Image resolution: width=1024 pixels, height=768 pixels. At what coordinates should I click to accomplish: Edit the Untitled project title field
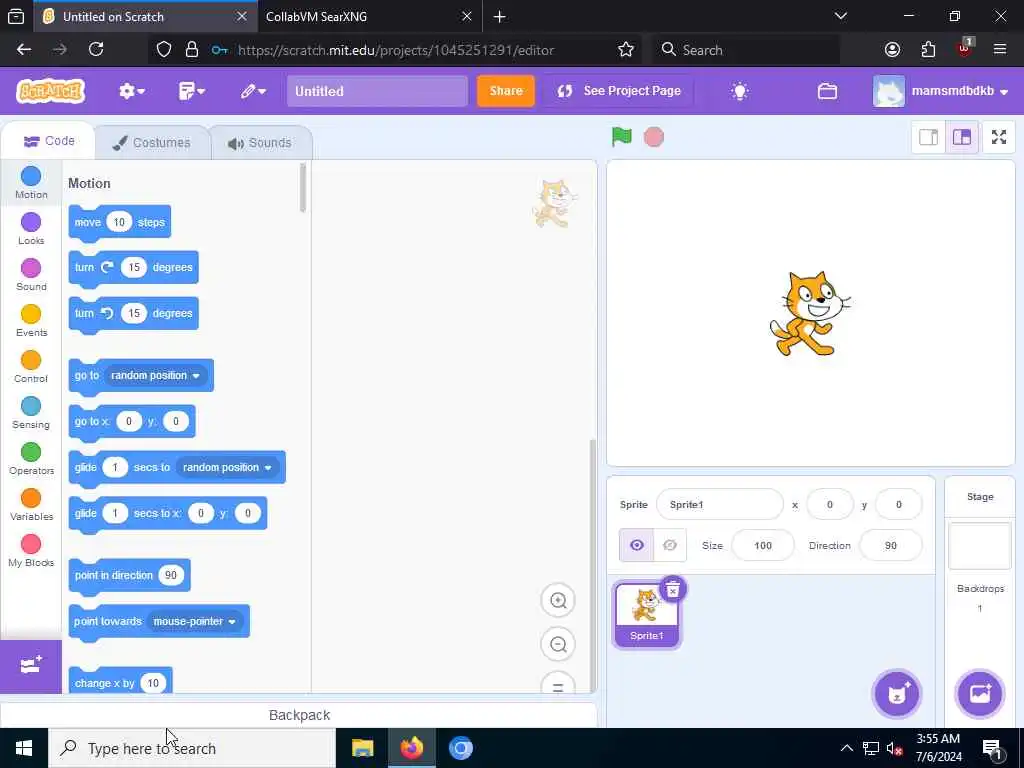coord(377,91)
